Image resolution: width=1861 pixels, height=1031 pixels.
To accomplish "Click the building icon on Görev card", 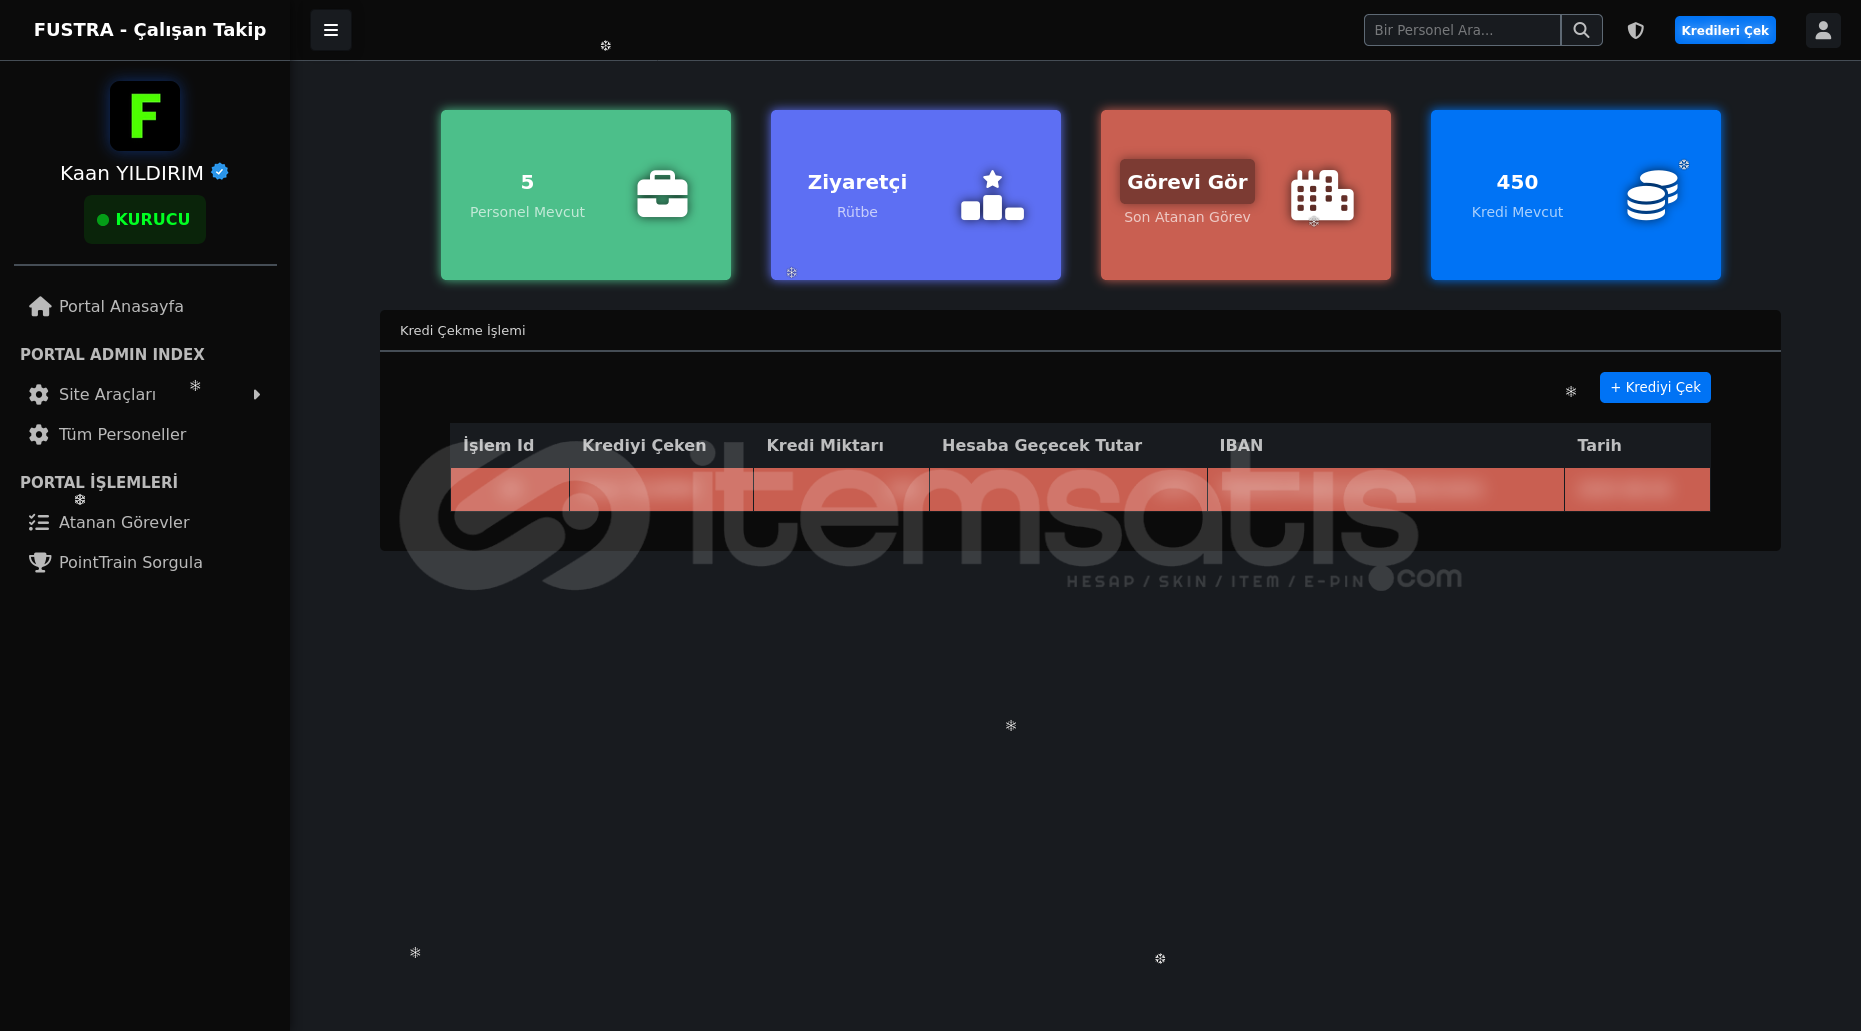I will [1322, 195].
